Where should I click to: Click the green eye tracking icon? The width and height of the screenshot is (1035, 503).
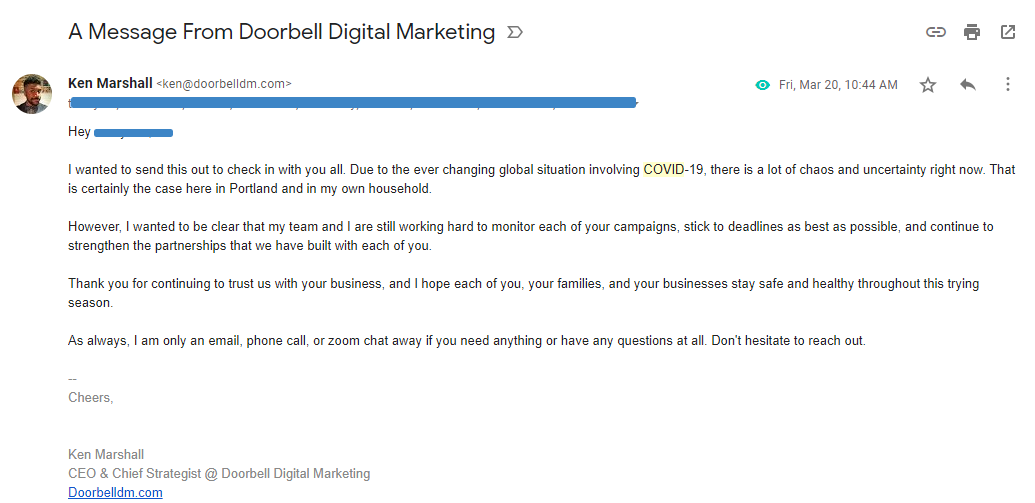click(x=762, y=84)
